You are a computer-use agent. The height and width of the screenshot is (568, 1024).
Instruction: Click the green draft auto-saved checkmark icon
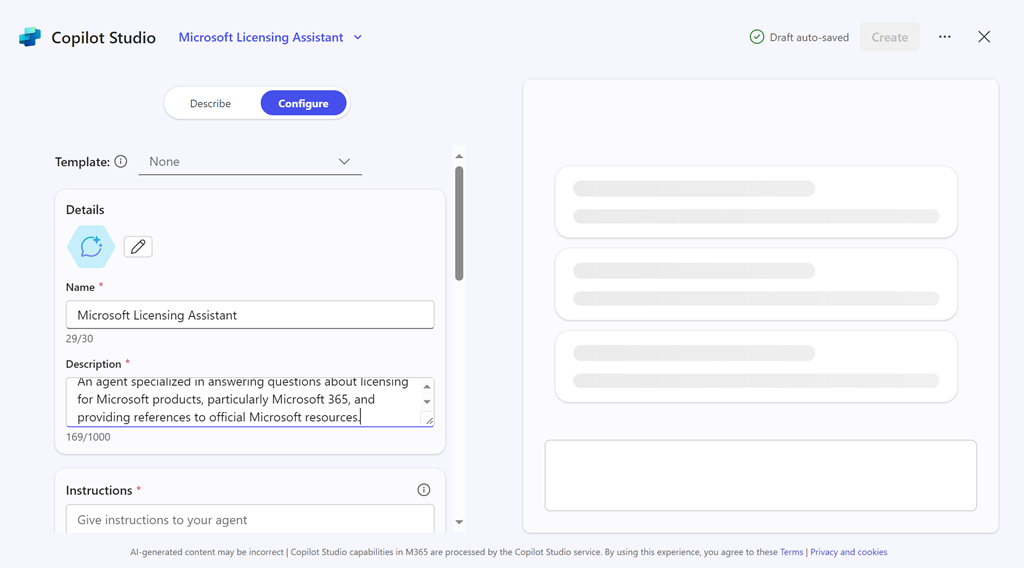coord(757,37)
